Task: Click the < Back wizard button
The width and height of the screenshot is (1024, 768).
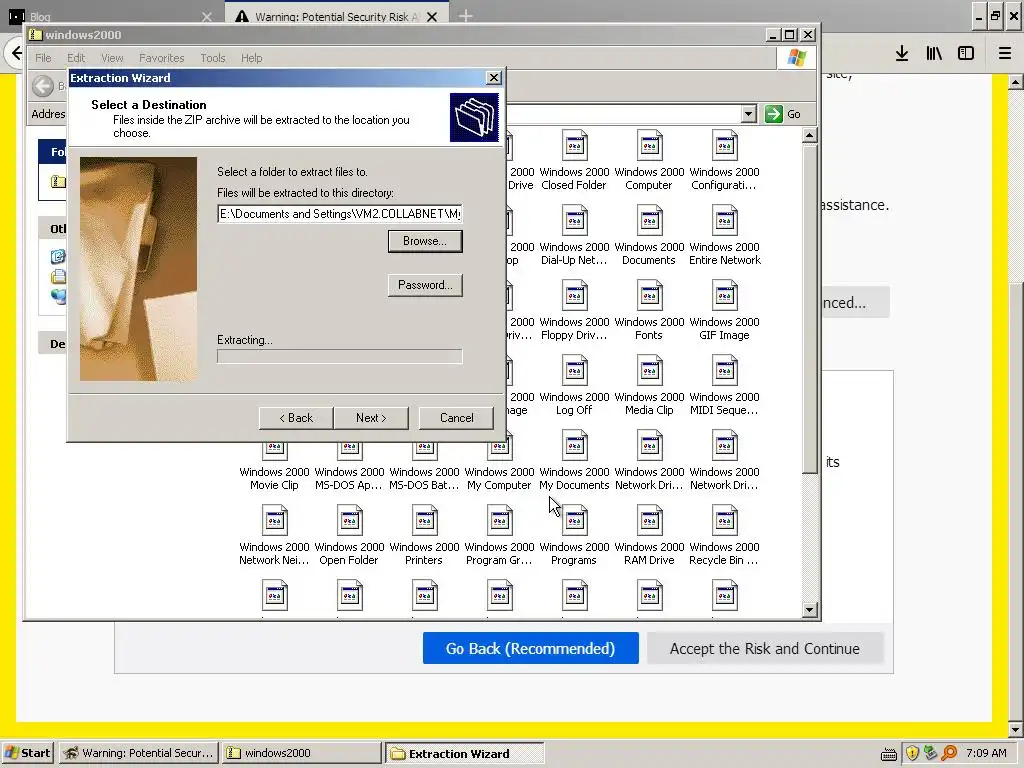Action: [296, 418]
